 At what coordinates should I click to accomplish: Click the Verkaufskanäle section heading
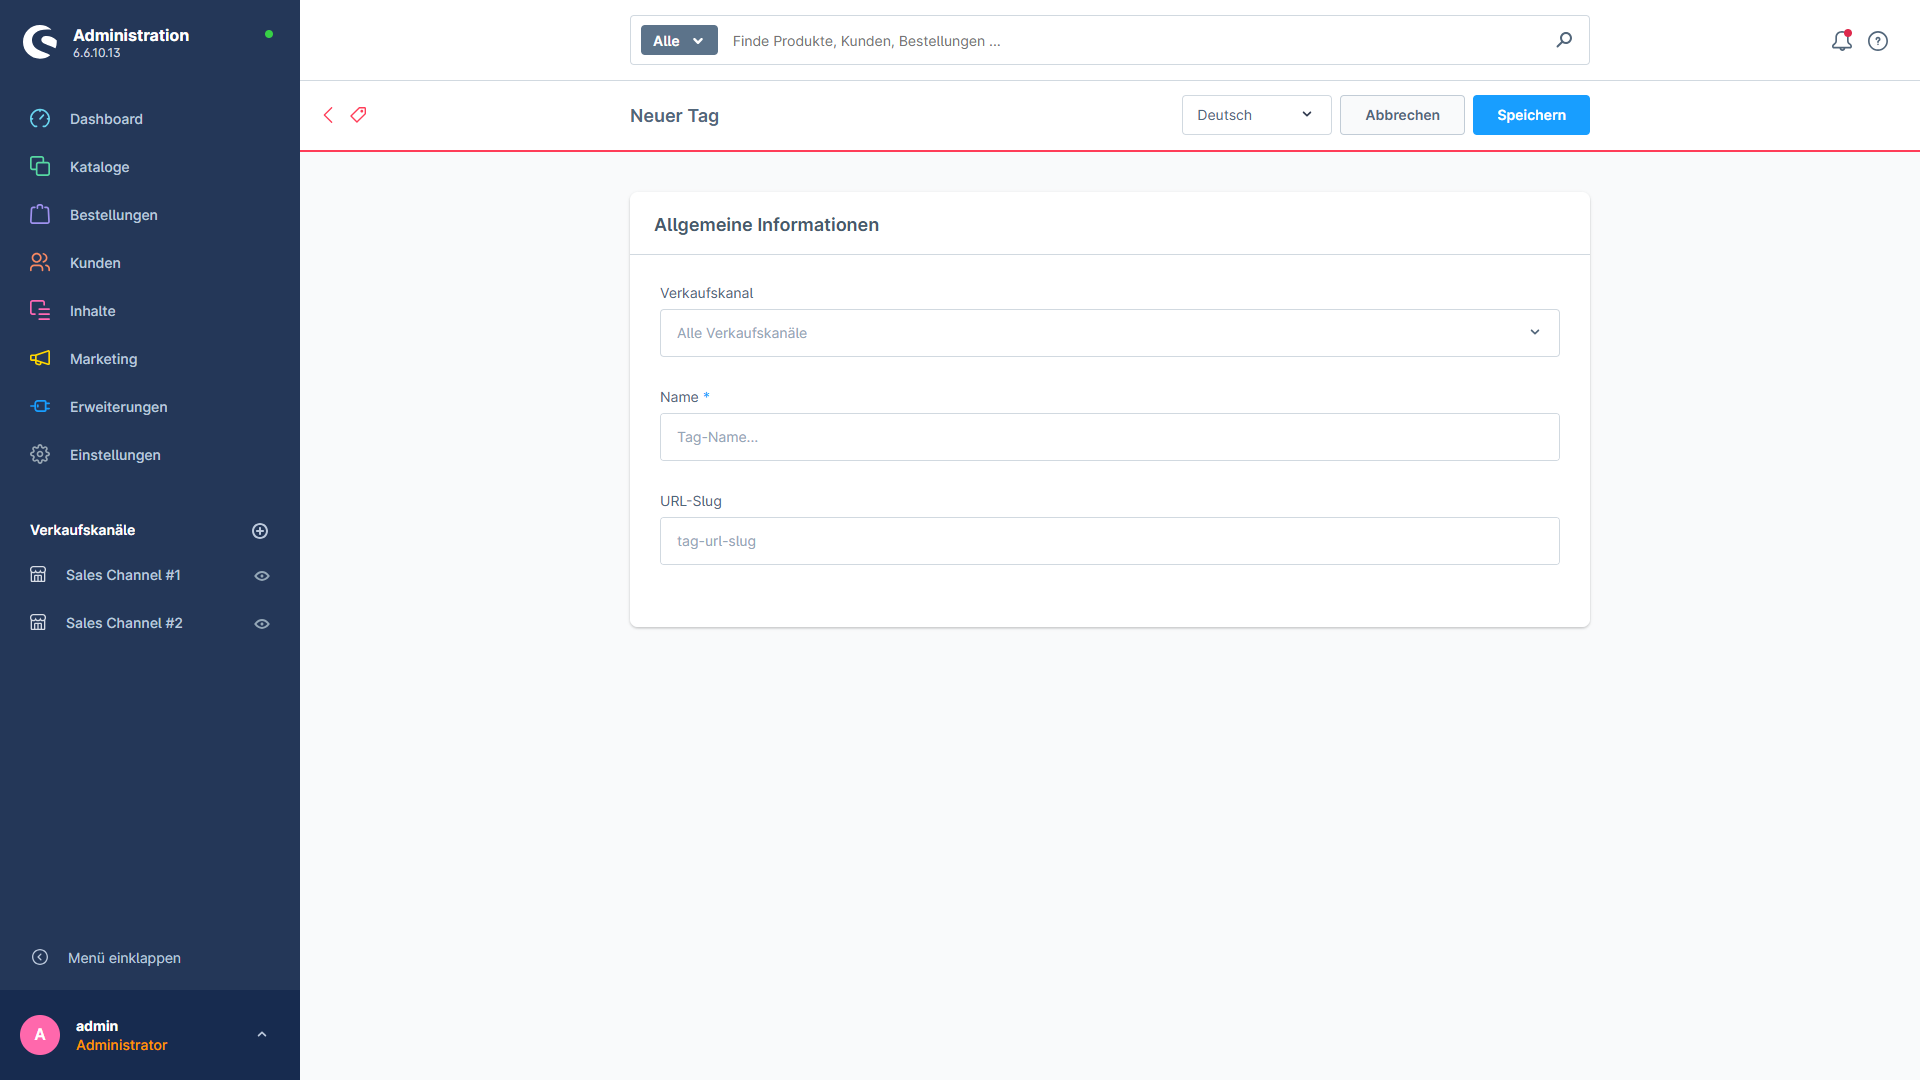pos(82,530)
